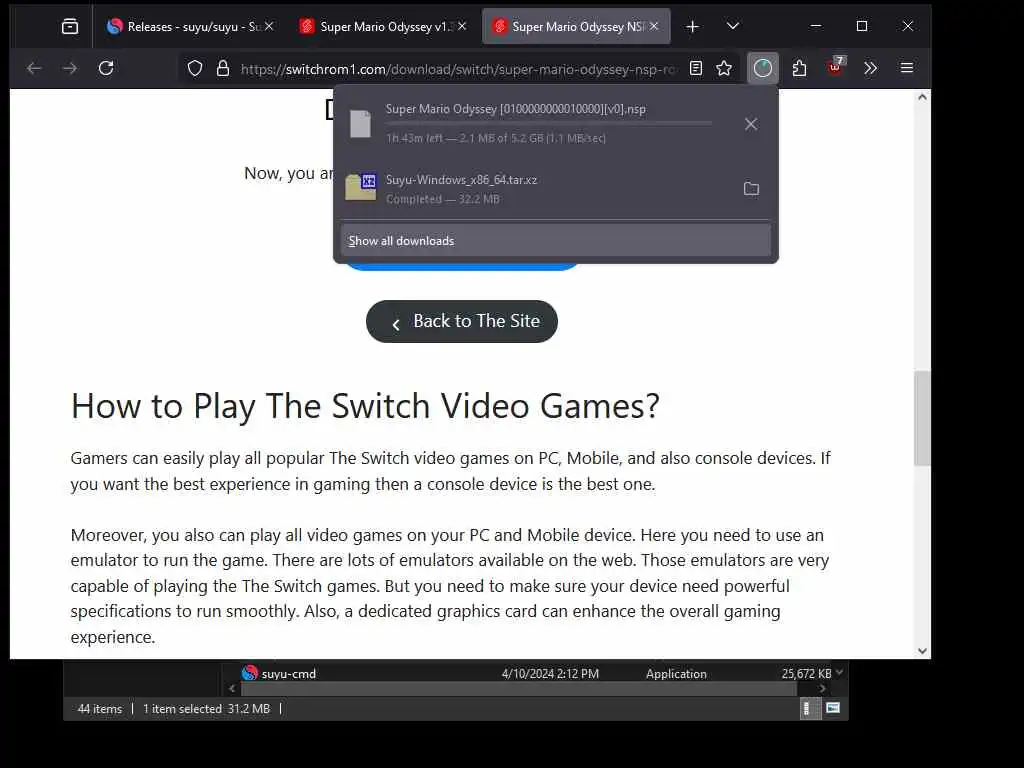Go back to previous page
This screenshot has width=1024, height=768.
34,68
